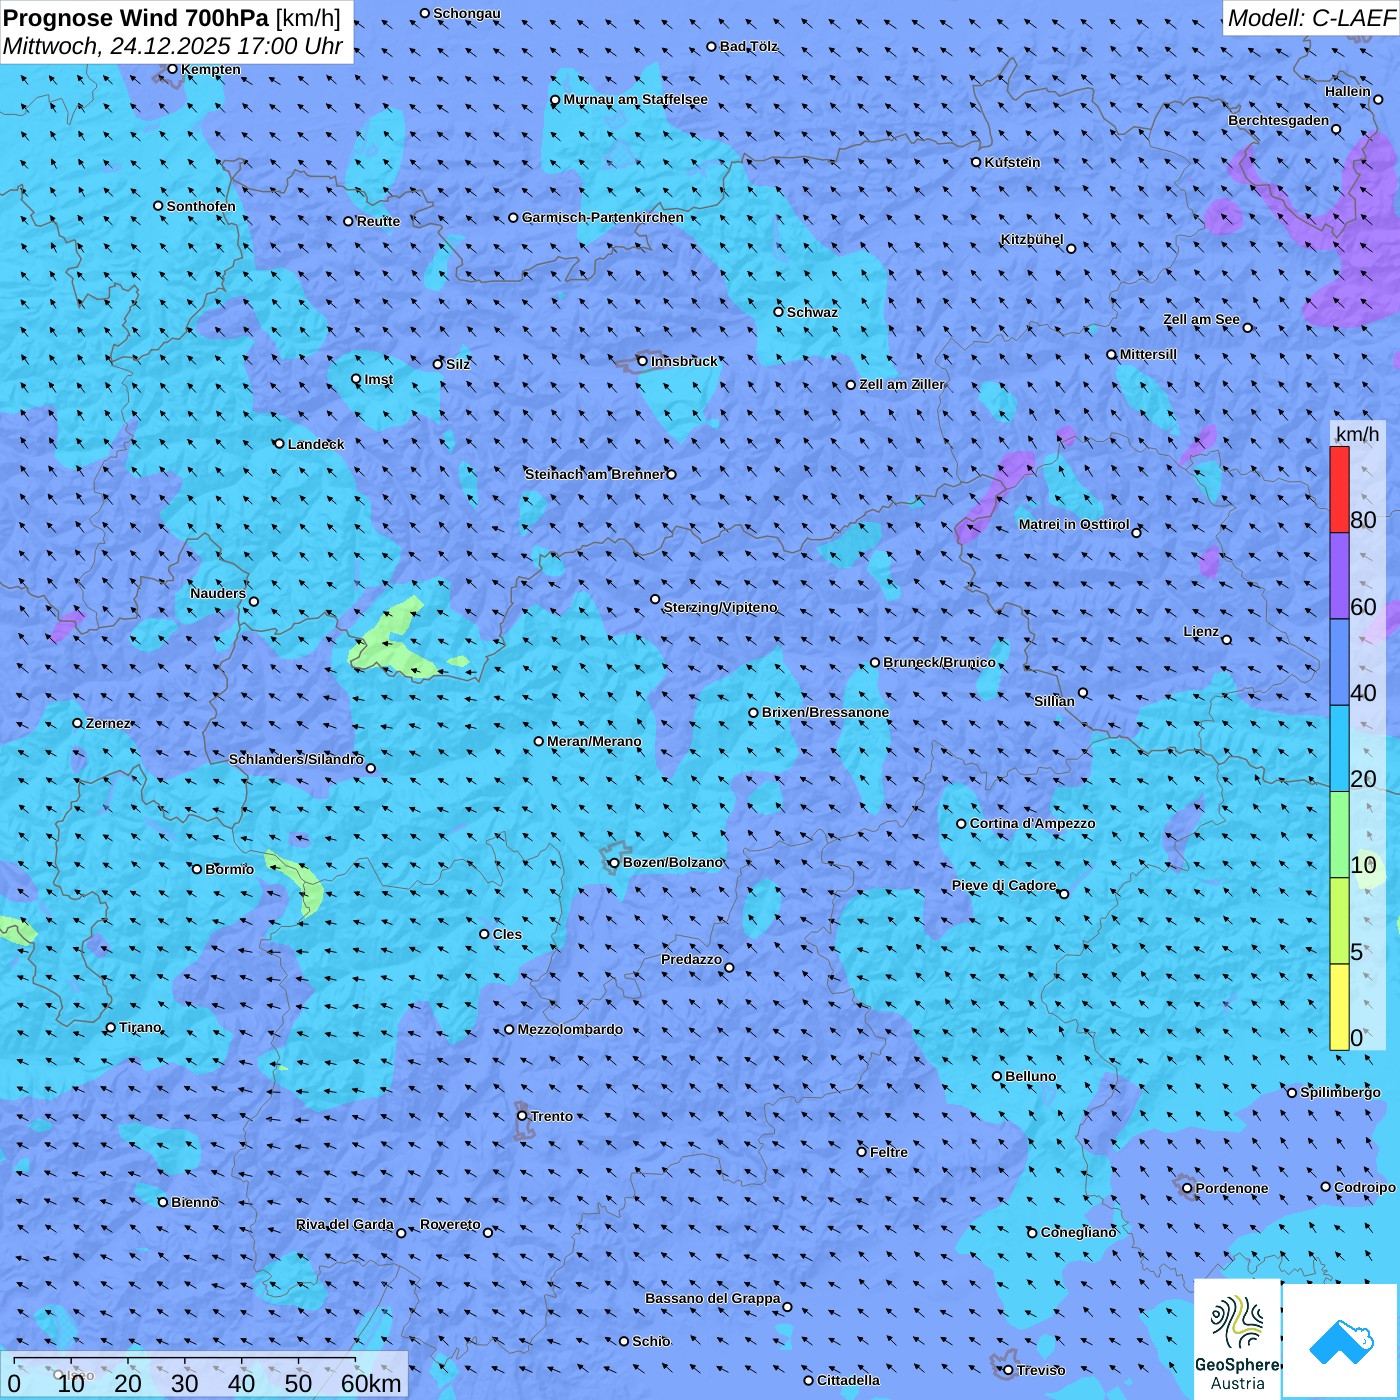Viewport: 1400px width, 1400px height.
Task: Click the Zernez label
Action: [108, 723]
